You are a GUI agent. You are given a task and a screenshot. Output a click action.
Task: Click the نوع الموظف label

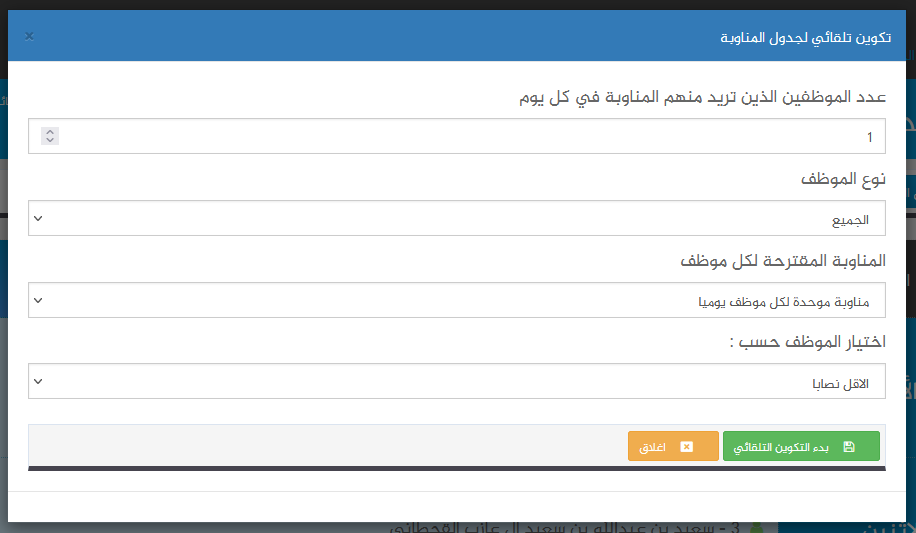[x=843, y=178]
